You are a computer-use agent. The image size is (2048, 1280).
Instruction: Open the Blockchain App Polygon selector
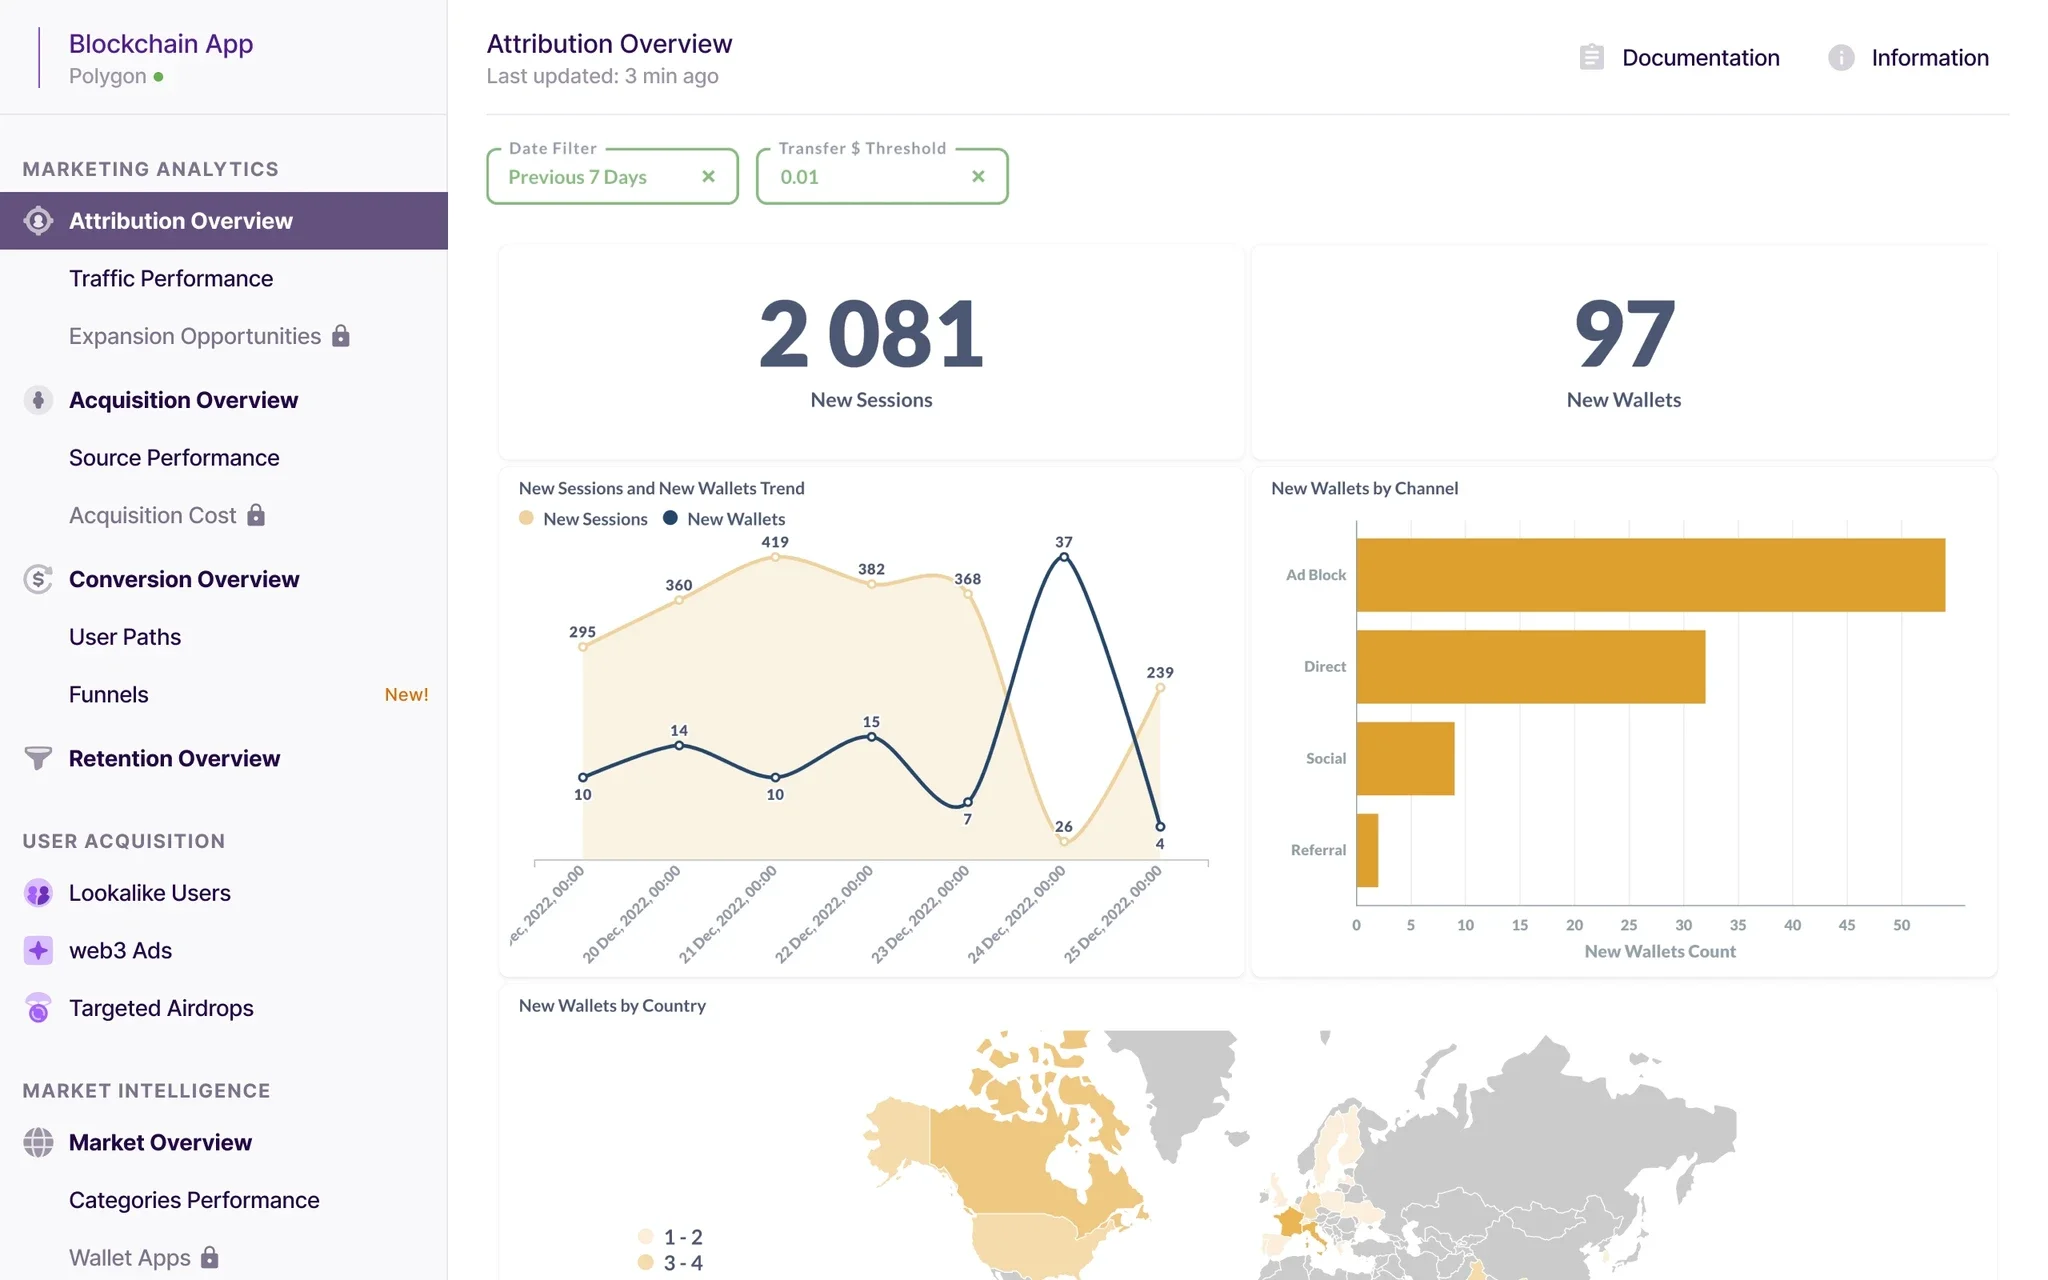160,57
